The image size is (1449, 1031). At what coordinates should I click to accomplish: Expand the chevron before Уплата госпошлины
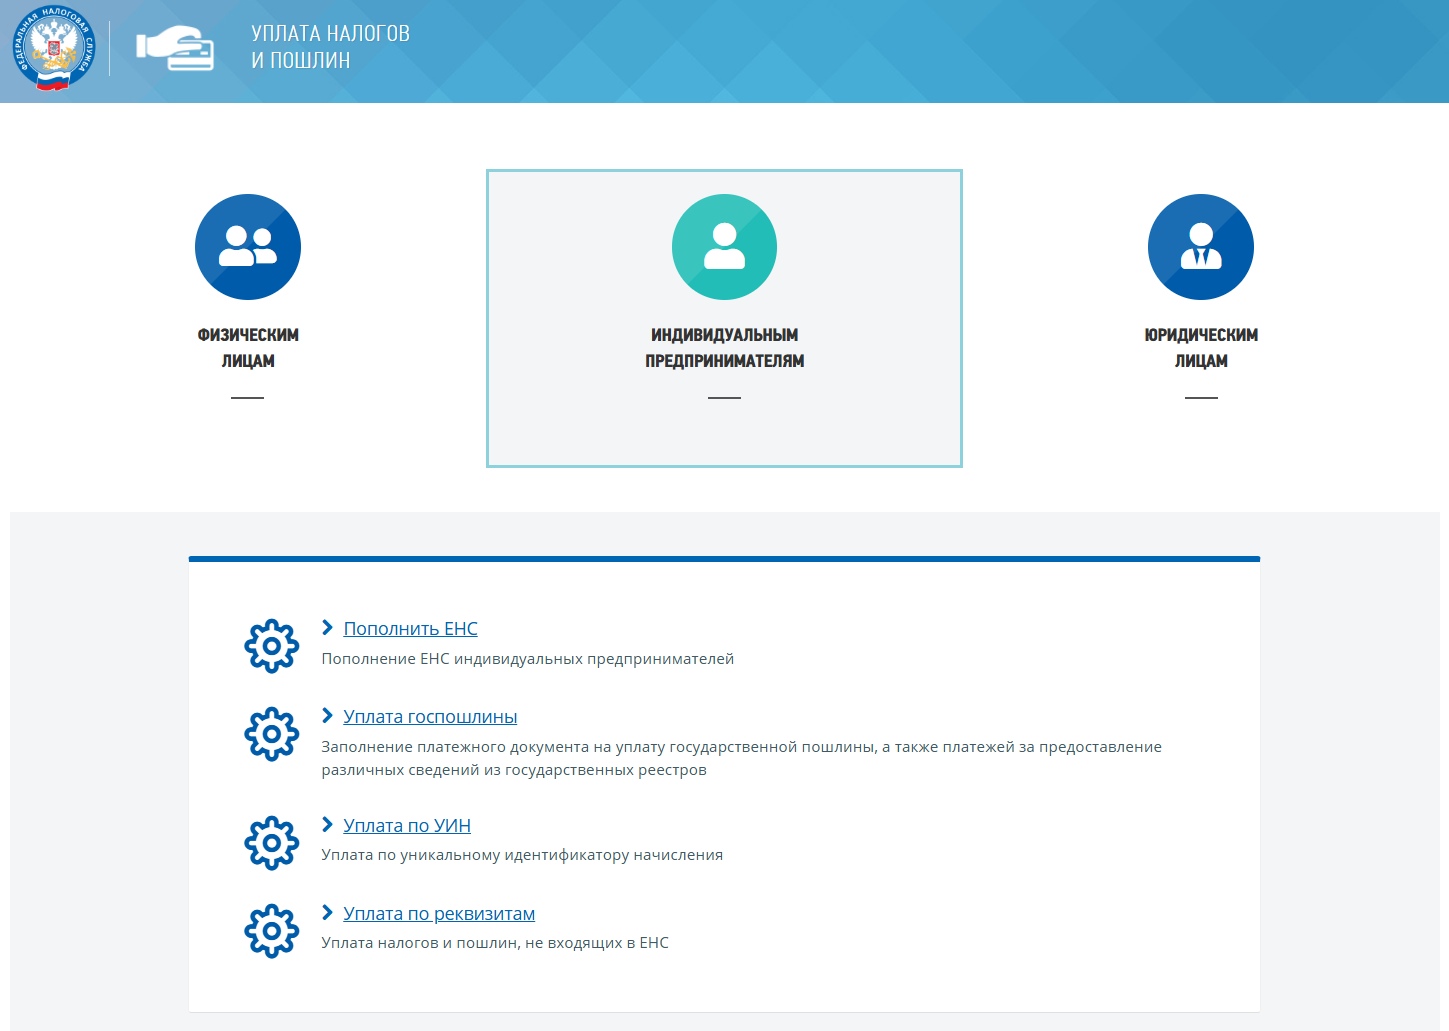(x=327, y=716)
